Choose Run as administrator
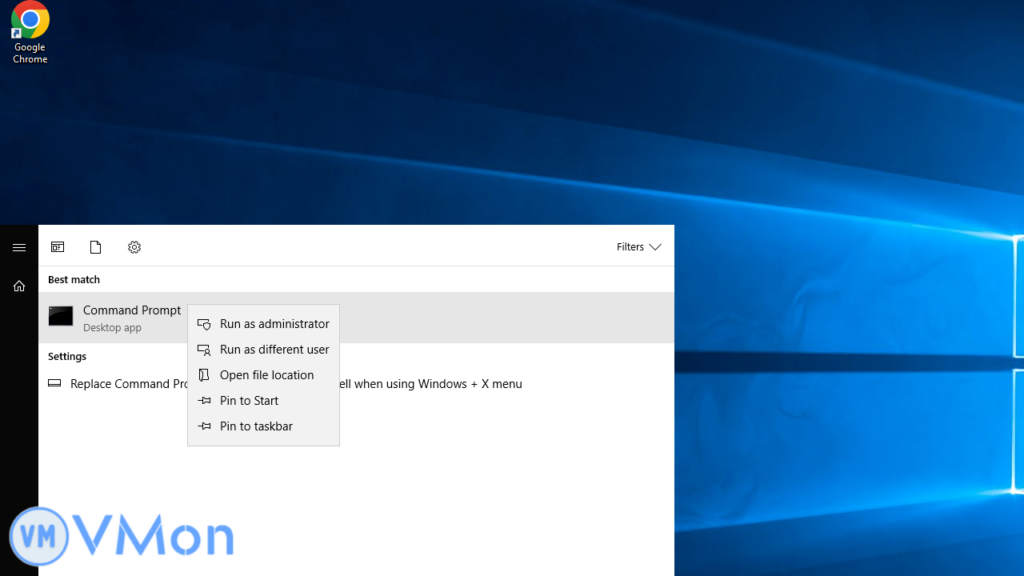The width and height of the screenshot is (1024, 576). coord(274,324)
